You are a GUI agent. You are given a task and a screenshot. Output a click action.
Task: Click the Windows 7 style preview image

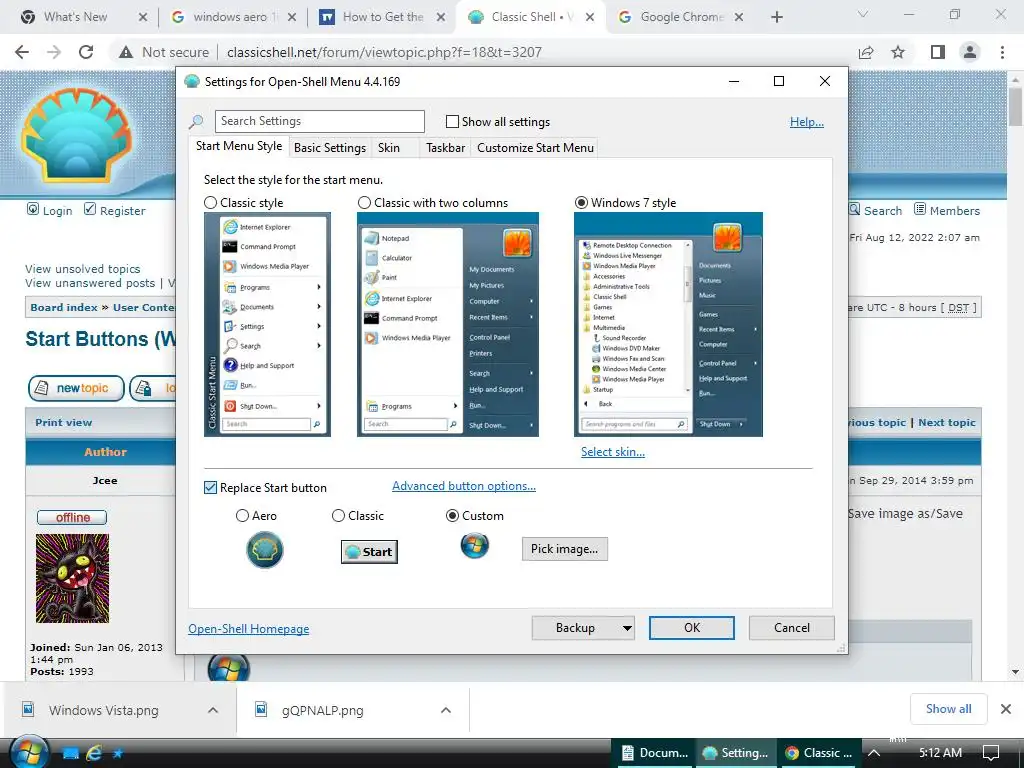tap(668, 325)
